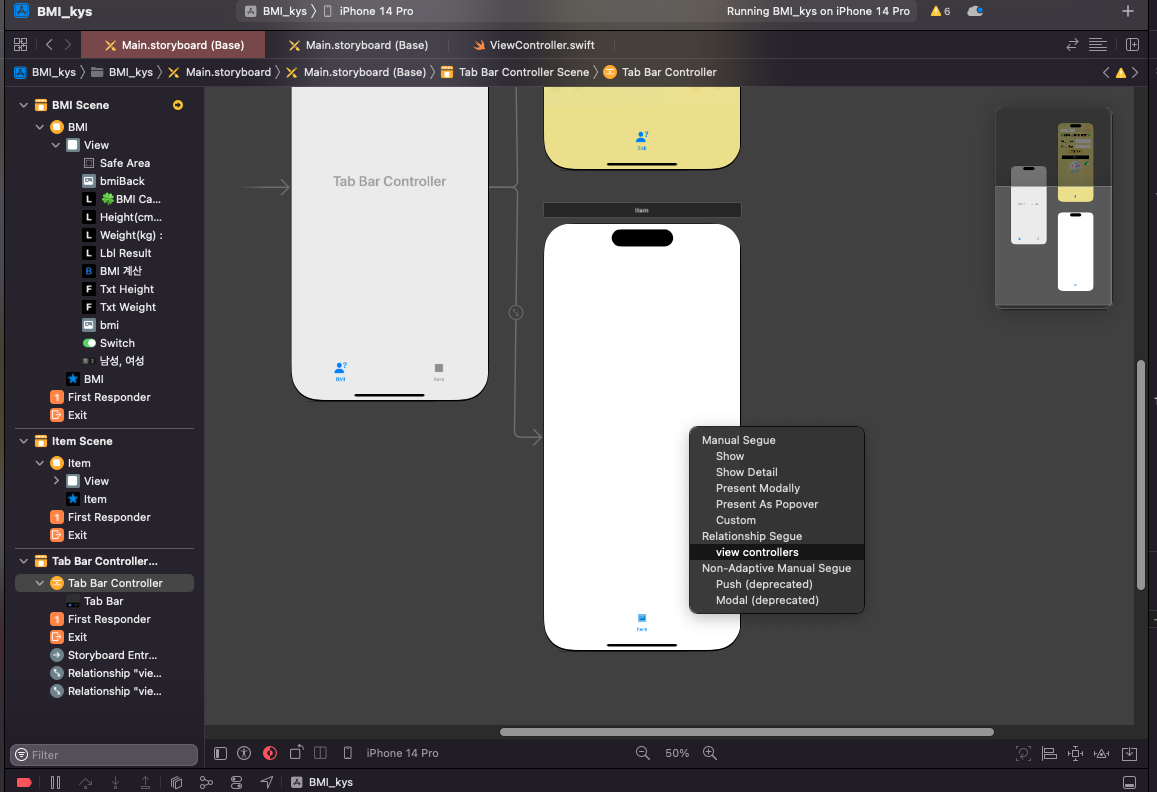The width and height of the screenshot is (1157, 792).
Task: Choose Custom segue
Action: (735, 520)
